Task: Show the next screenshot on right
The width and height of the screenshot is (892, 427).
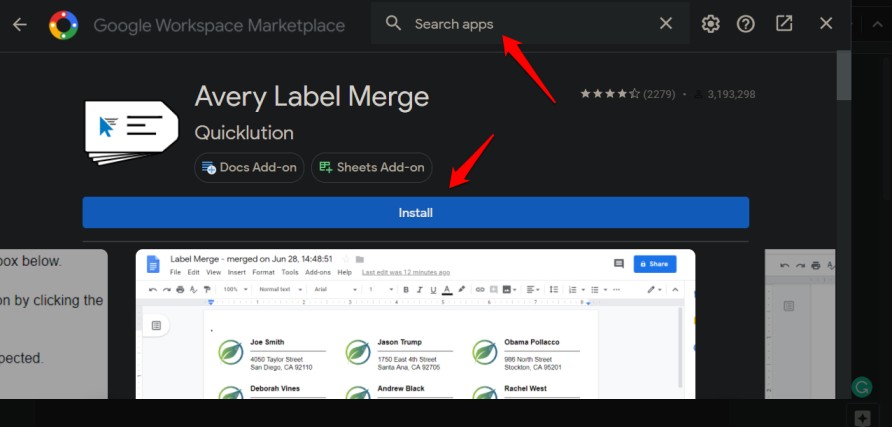Action: tap(799, 324)
